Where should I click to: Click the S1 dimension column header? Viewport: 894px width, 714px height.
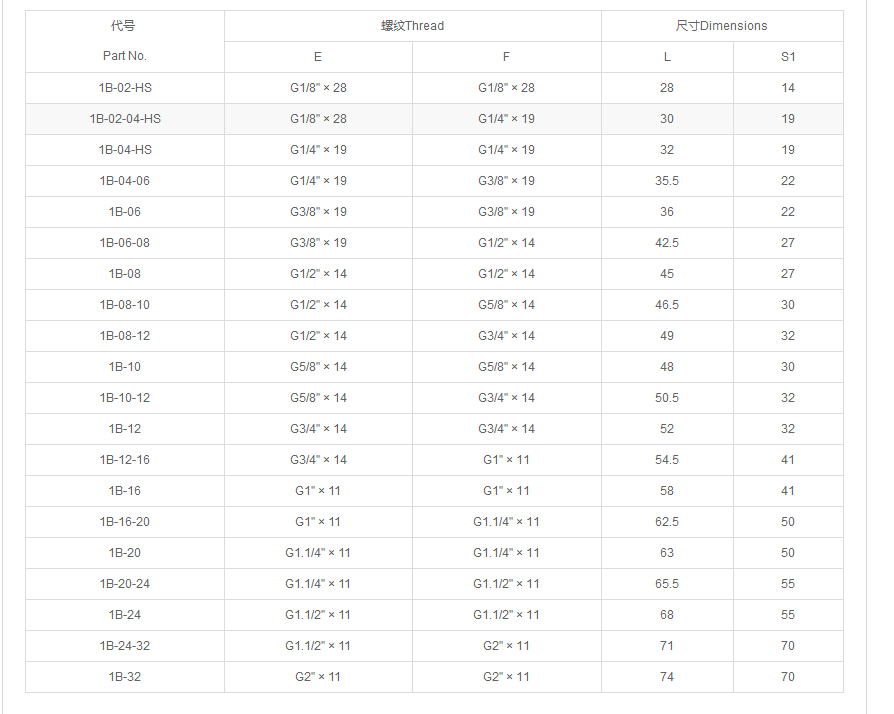click(788, 57)
